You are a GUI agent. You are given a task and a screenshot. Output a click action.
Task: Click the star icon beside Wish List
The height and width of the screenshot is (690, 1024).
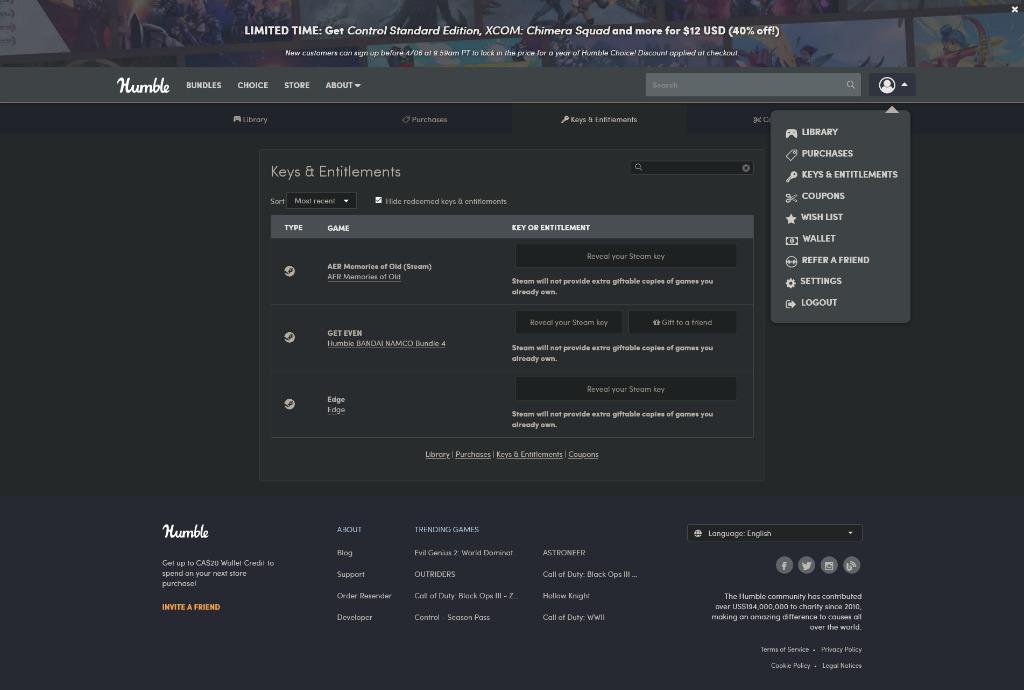coord(791,218)
